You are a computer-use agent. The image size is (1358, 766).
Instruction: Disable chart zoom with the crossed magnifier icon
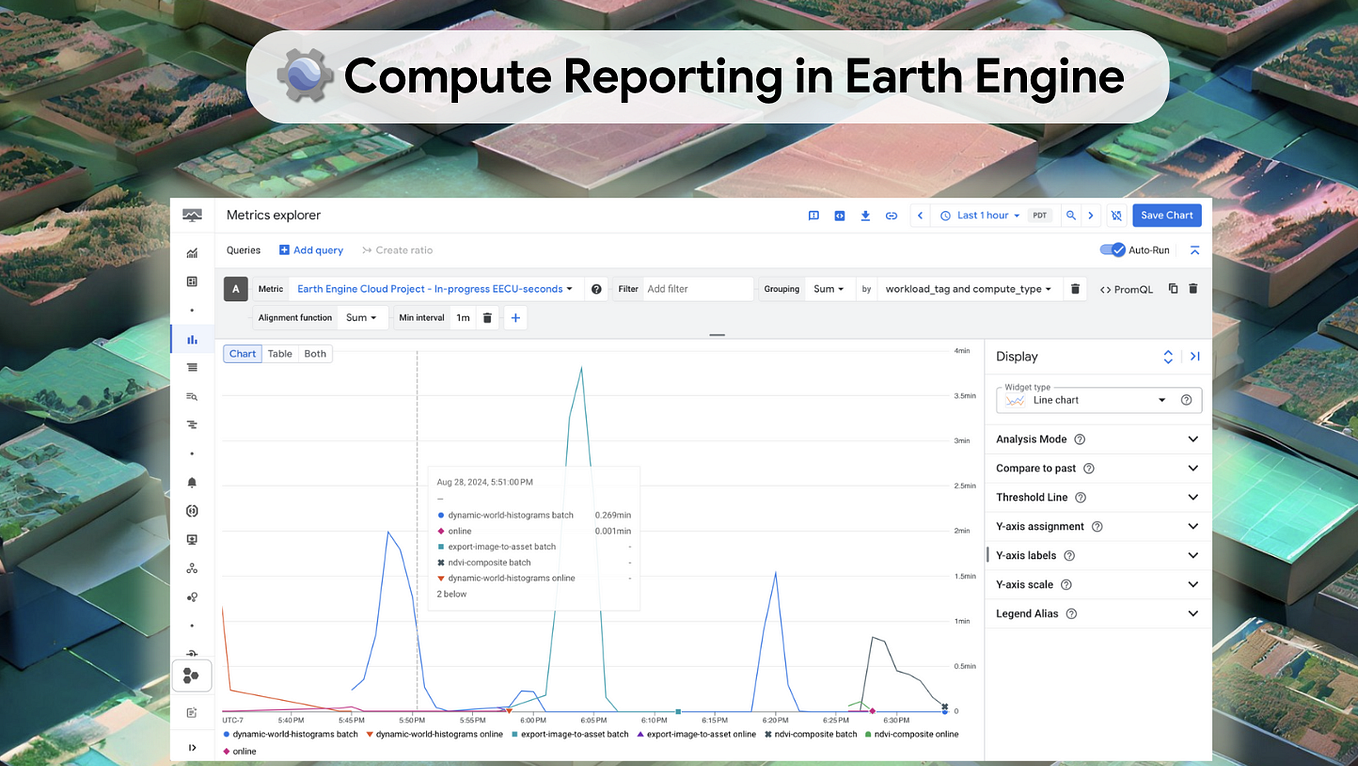point(1116,215)
